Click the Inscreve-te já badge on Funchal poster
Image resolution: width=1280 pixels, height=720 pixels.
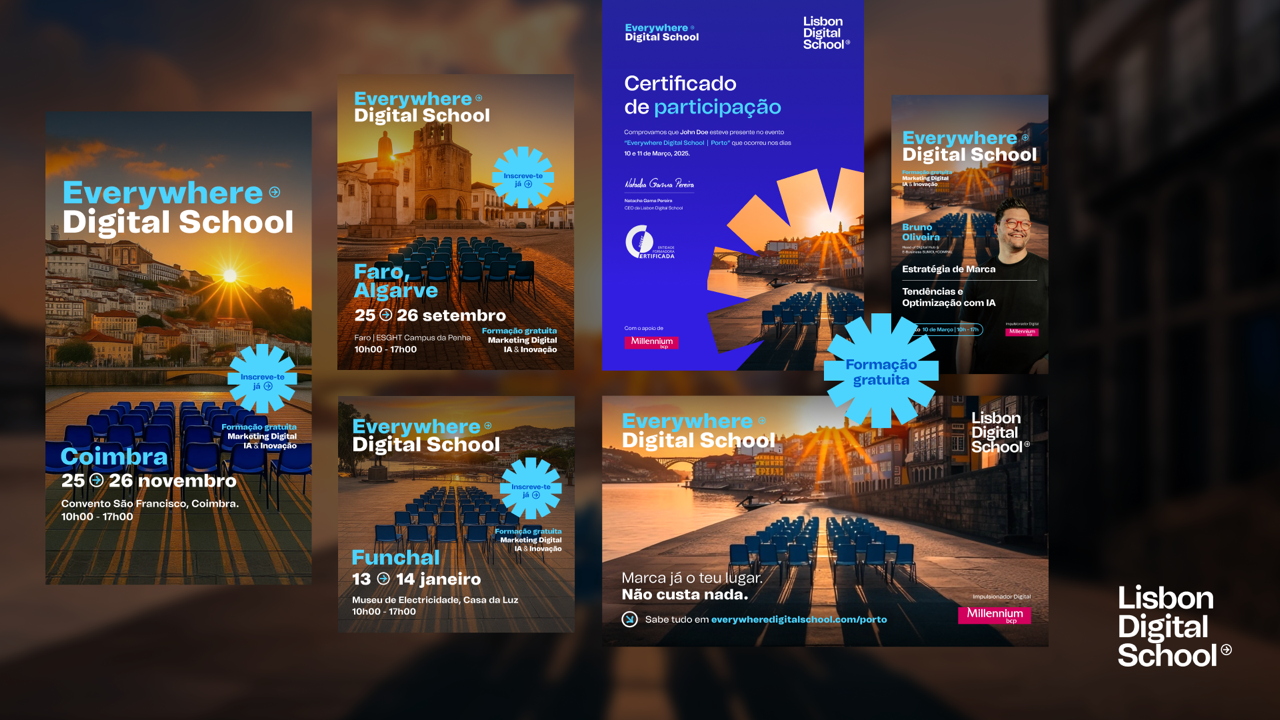(530, 490)
